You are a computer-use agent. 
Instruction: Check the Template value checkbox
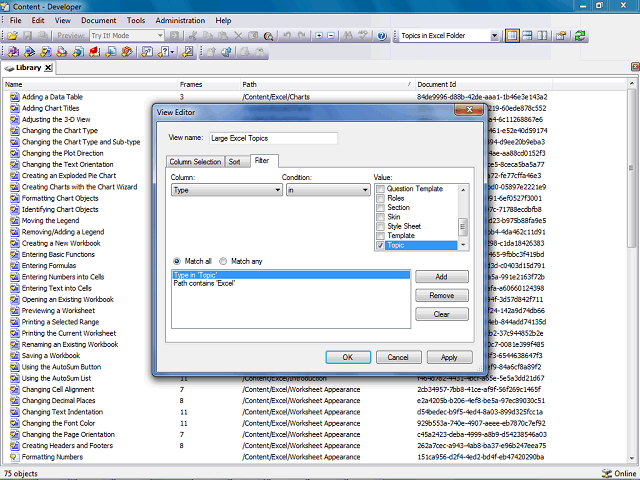(x=380, y=236)
